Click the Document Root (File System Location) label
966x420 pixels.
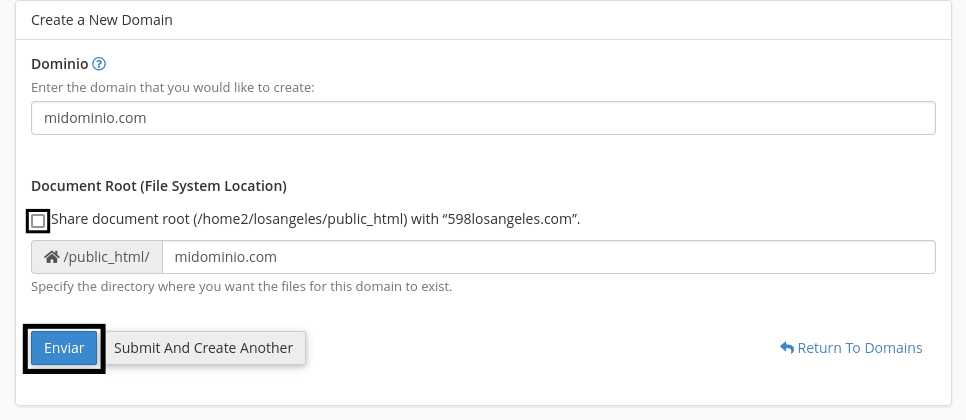(159, 186)
